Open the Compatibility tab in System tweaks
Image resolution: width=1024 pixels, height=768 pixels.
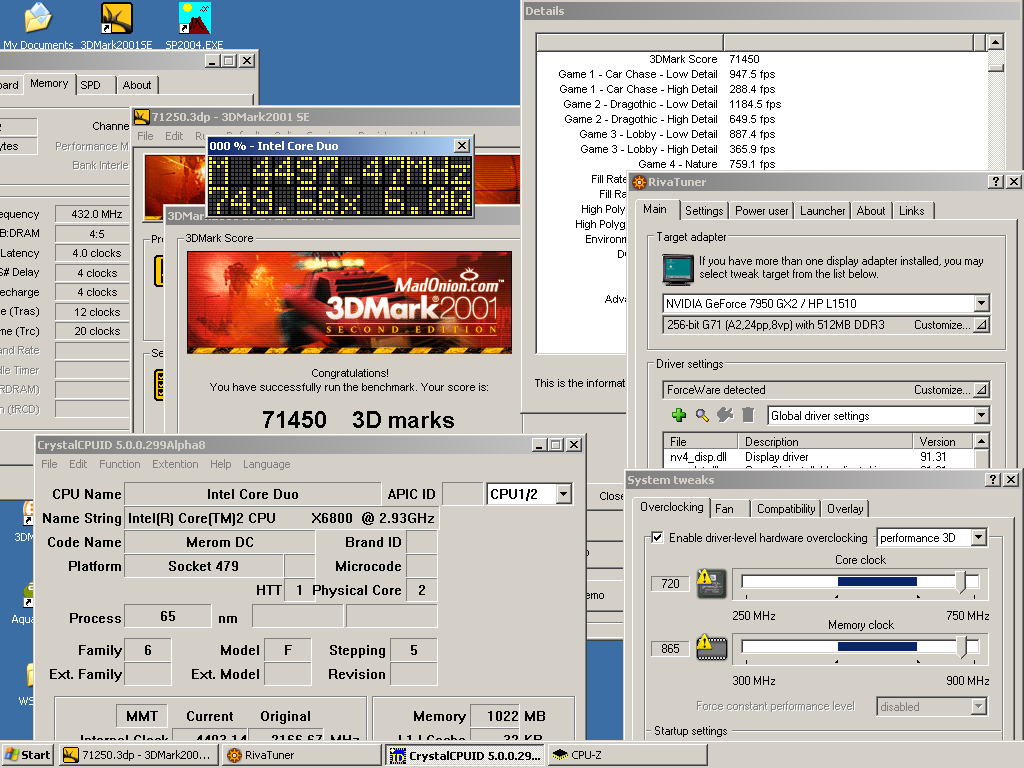(x=786, y=509)
